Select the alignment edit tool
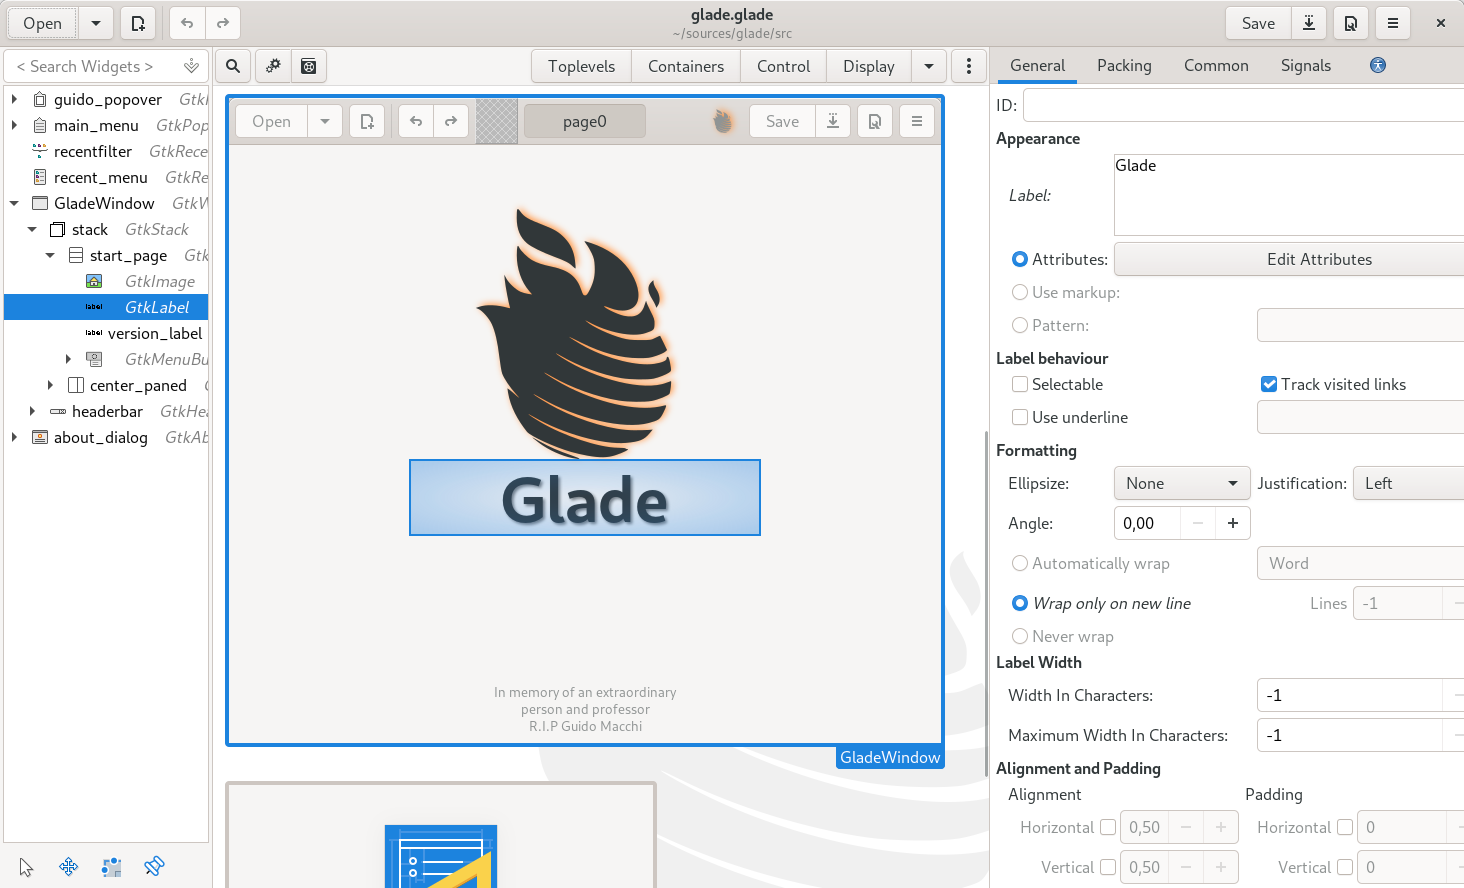Image resolution: width=1464 pixels, height=888 pixels. tap(154, 867)
